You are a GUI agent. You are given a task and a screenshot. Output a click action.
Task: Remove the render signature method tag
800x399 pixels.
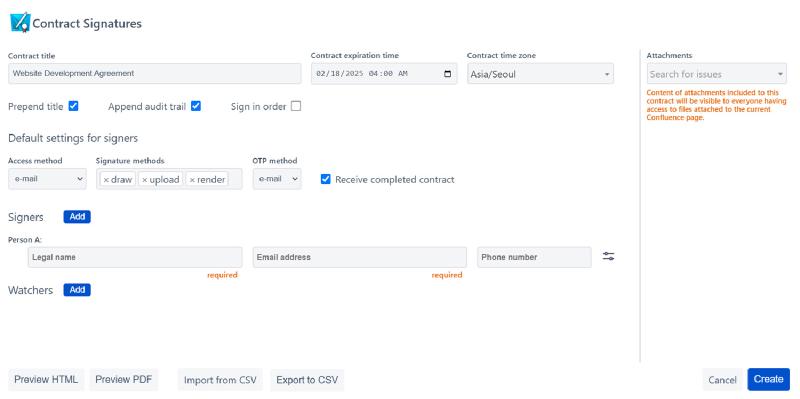pyautogui.click(x=192, y=180)
